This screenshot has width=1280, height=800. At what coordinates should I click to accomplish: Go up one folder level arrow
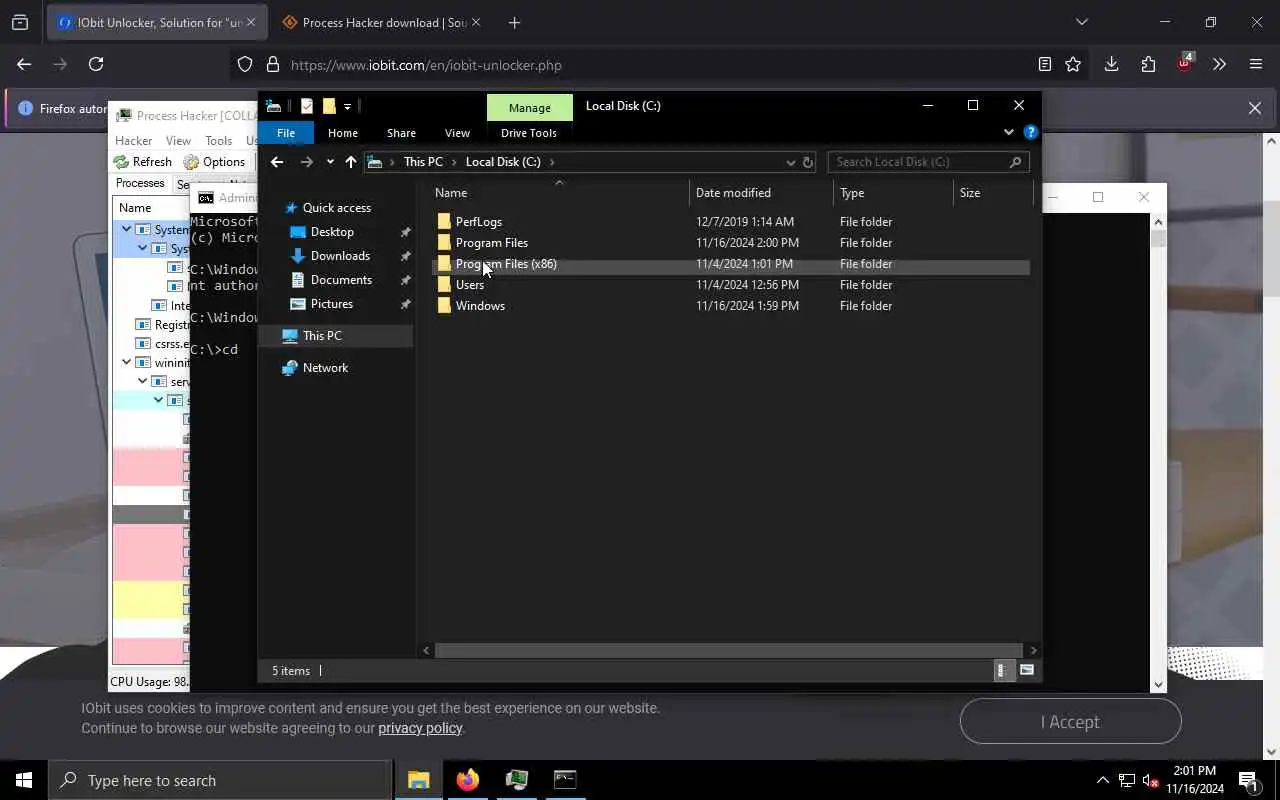click(x=351, y=162)
